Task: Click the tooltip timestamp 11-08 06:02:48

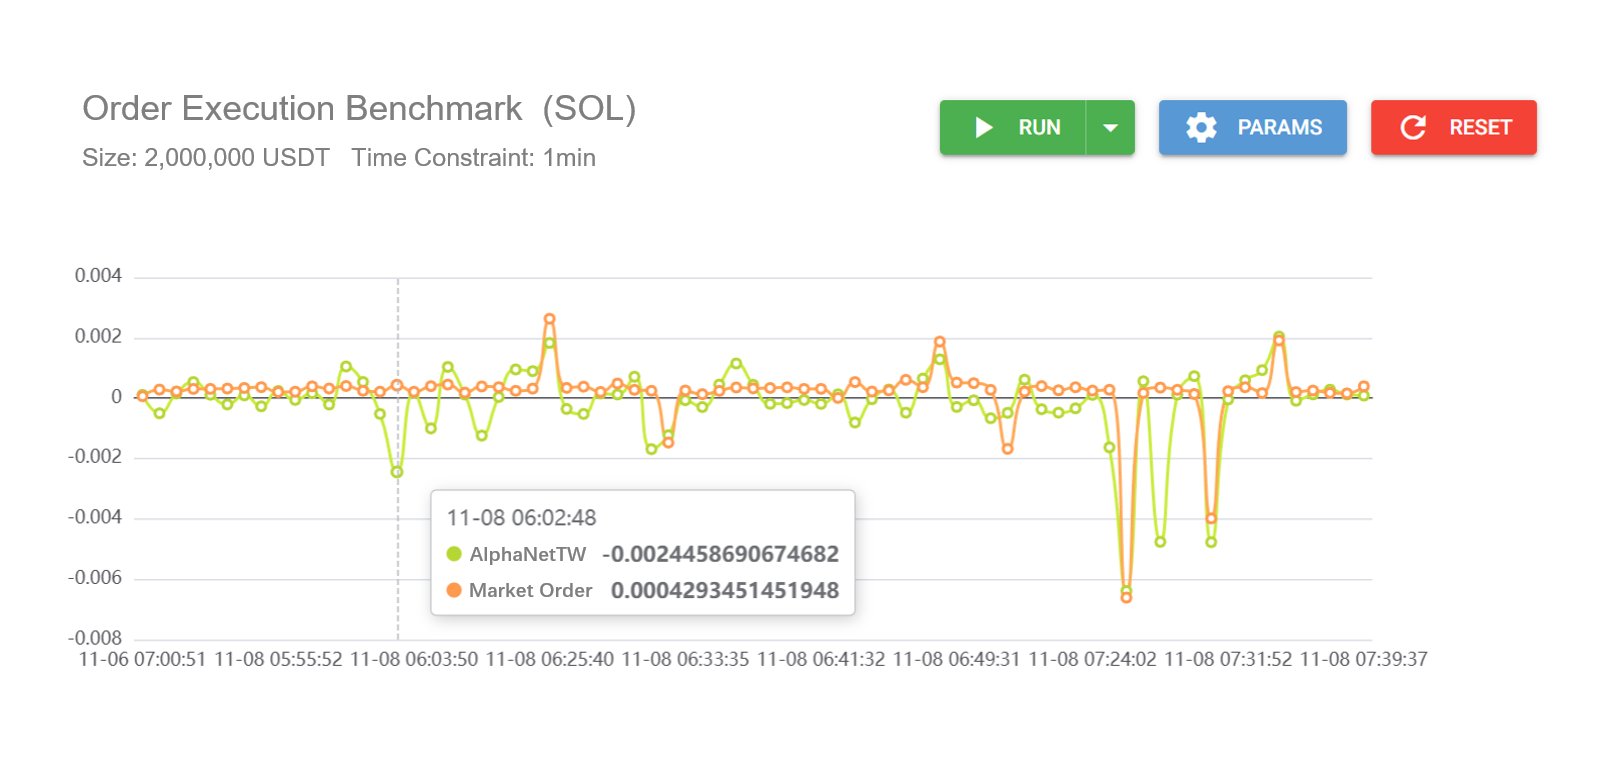Action: [521, 518]
